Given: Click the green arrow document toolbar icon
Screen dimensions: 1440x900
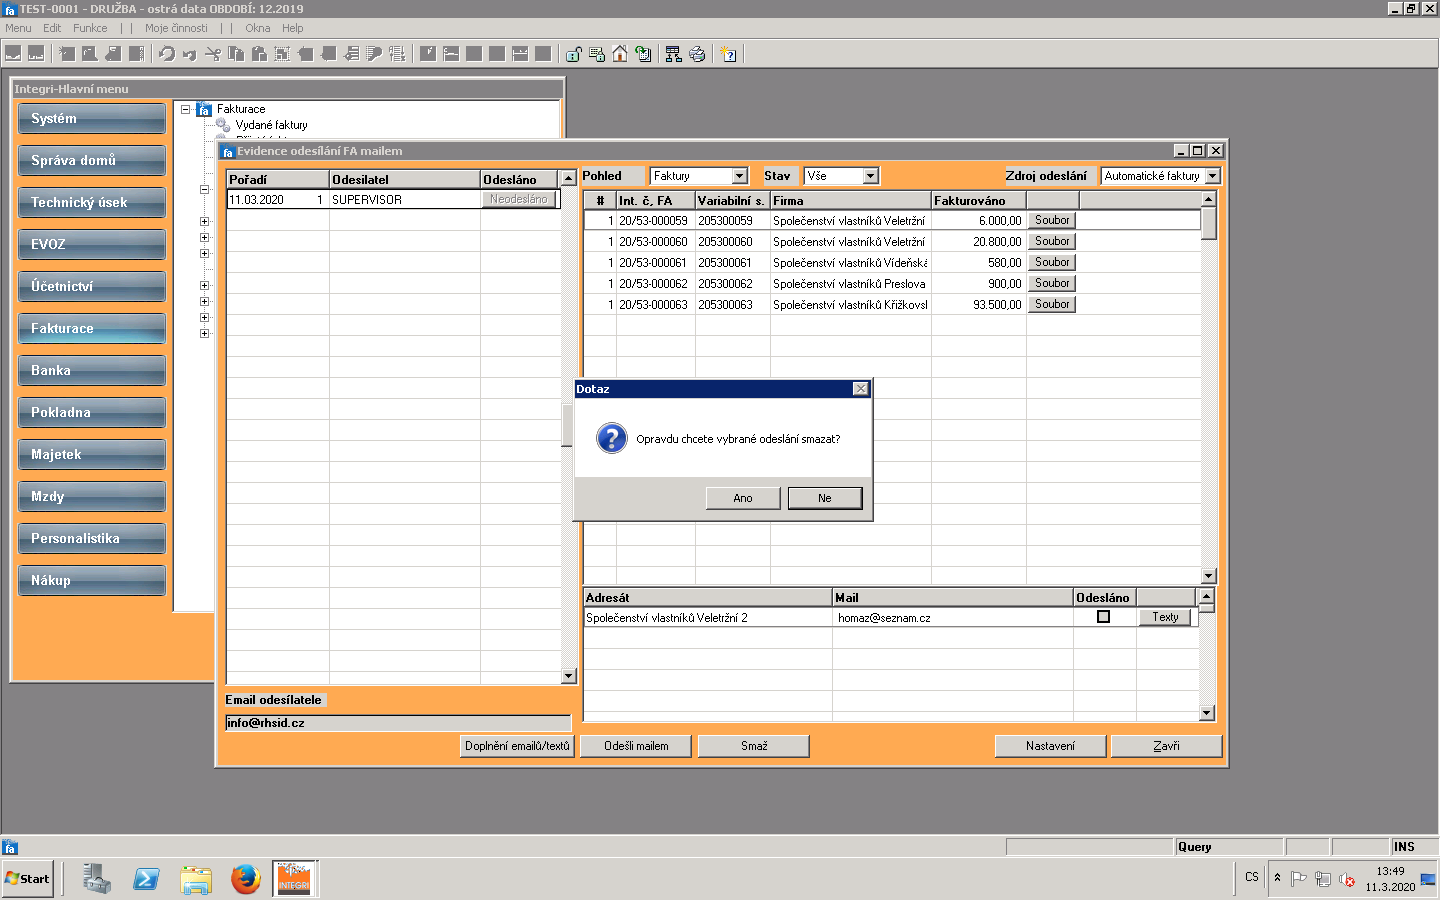Looking at the screenshot, I should (x=643, y=54).
